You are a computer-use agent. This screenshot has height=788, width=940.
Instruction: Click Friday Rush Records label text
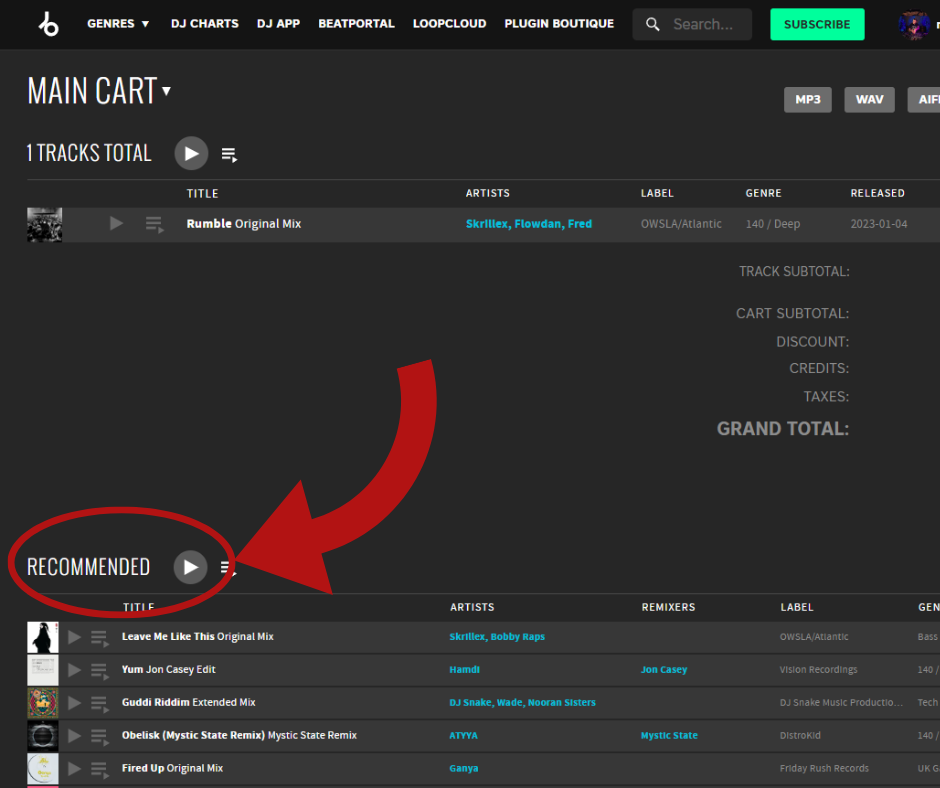pos(824,769)
